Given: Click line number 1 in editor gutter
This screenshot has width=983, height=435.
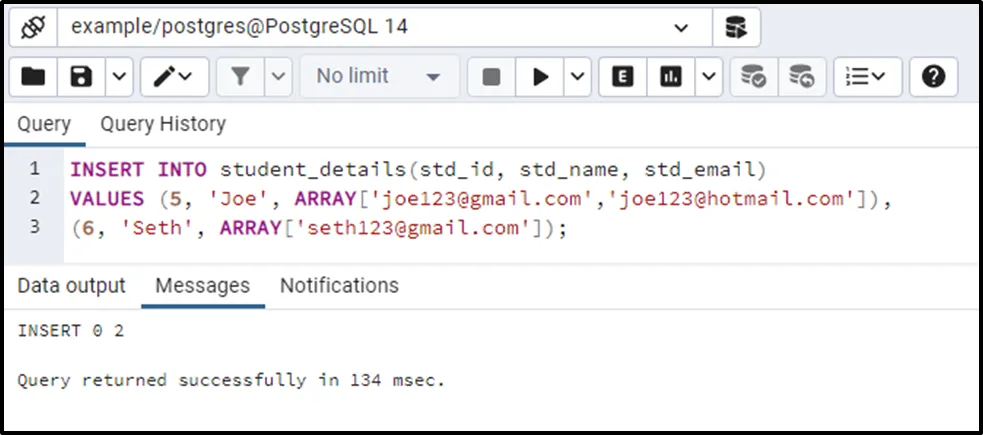Looking at the screenshot, I should coord(34,169).
